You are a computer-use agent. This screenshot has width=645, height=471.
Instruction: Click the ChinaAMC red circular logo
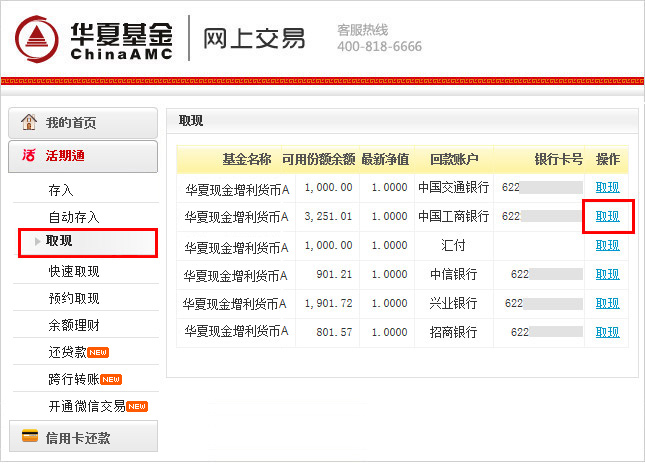click(37, 39)
